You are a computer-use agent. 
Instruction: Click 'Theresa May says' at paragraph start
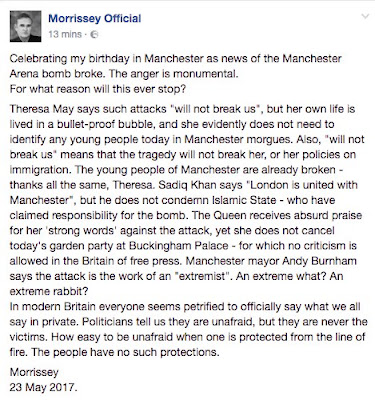48,109
